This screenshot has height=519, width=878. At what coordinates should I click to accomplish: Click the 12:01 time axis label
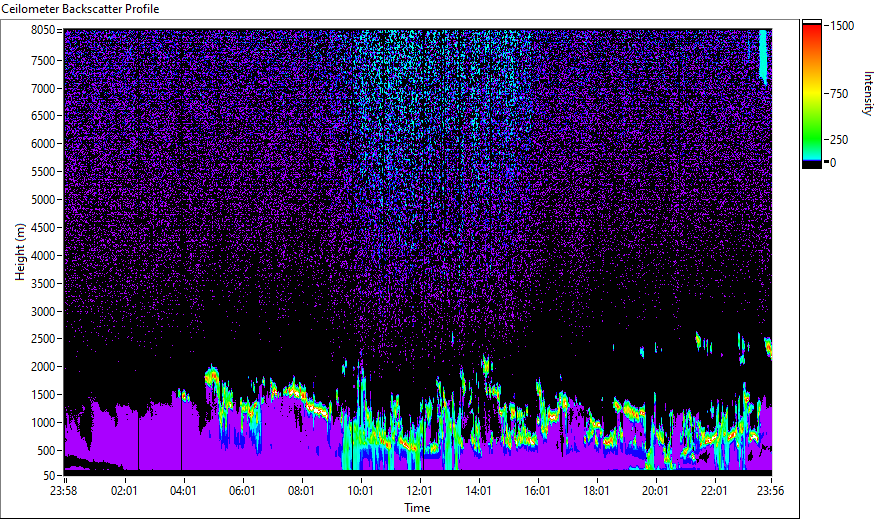point(419,491)
